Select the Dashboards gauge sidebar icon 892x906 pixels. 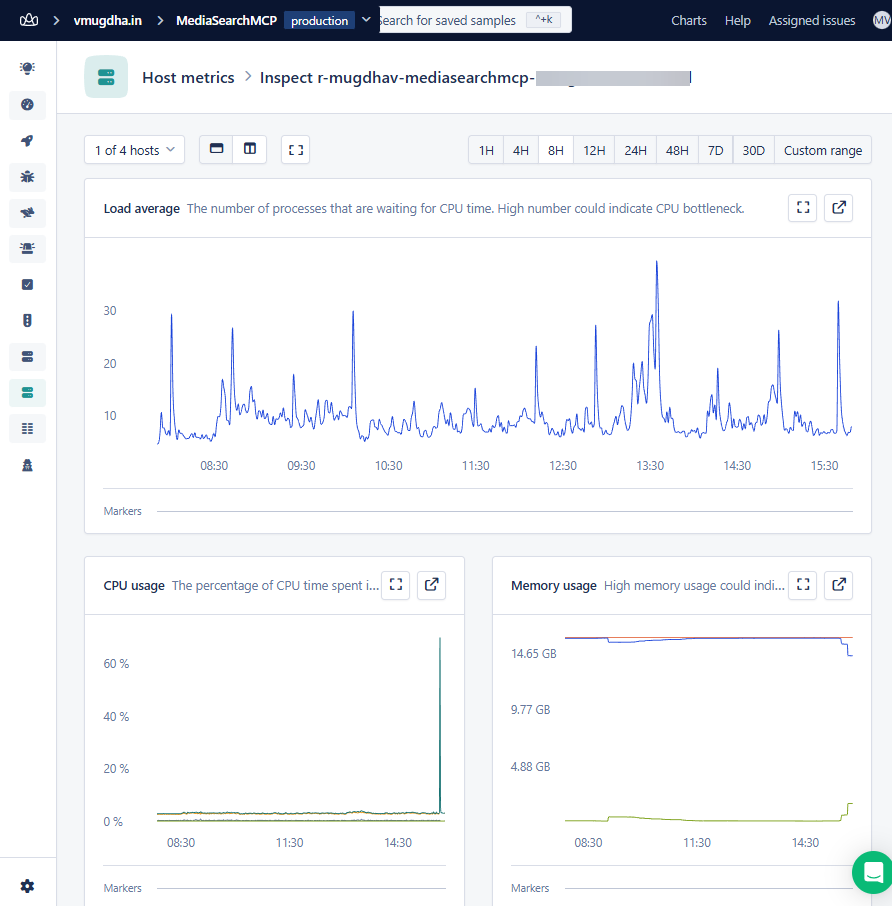click(x=27, y=105)
